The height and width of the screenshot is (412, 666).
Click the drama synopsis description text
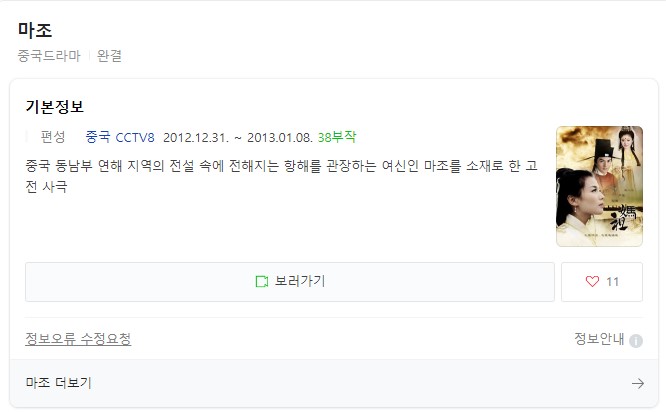281,175
